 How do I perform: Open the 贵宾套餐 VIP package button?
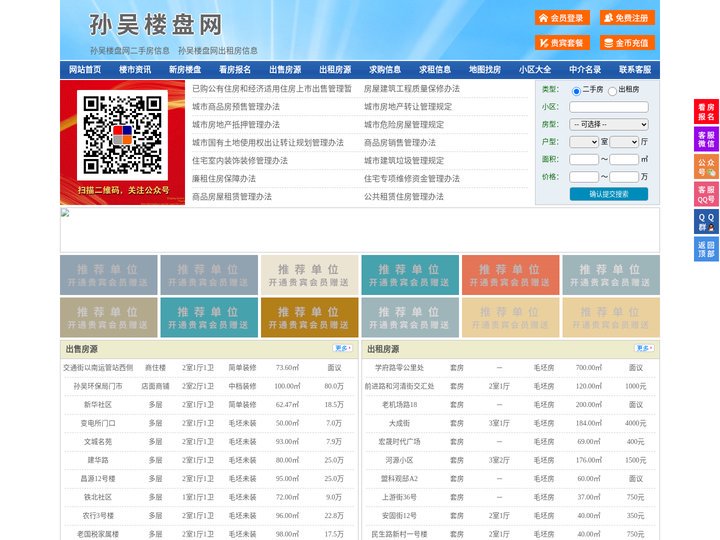click(x=562, y=43)
